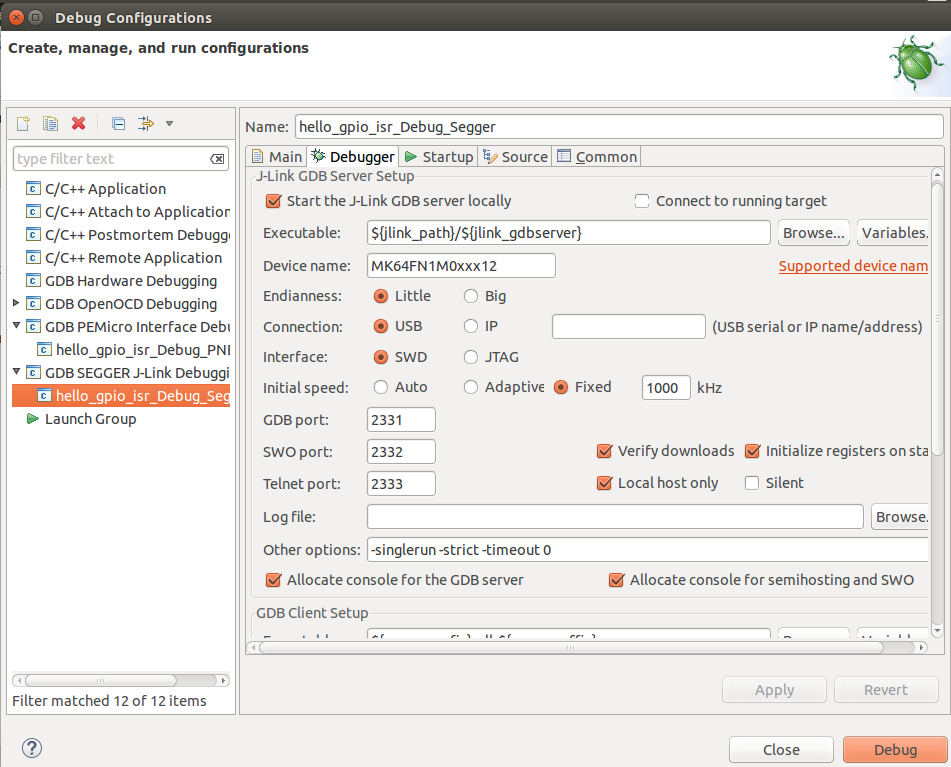Enable the Silent checkbox

[752, 483]
